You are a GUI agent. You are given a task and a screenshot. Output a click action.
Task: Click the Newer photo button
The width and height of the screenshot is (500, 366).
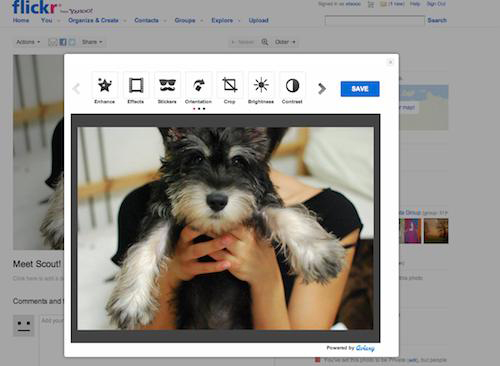pyautogui.click(x=243, y=42)
